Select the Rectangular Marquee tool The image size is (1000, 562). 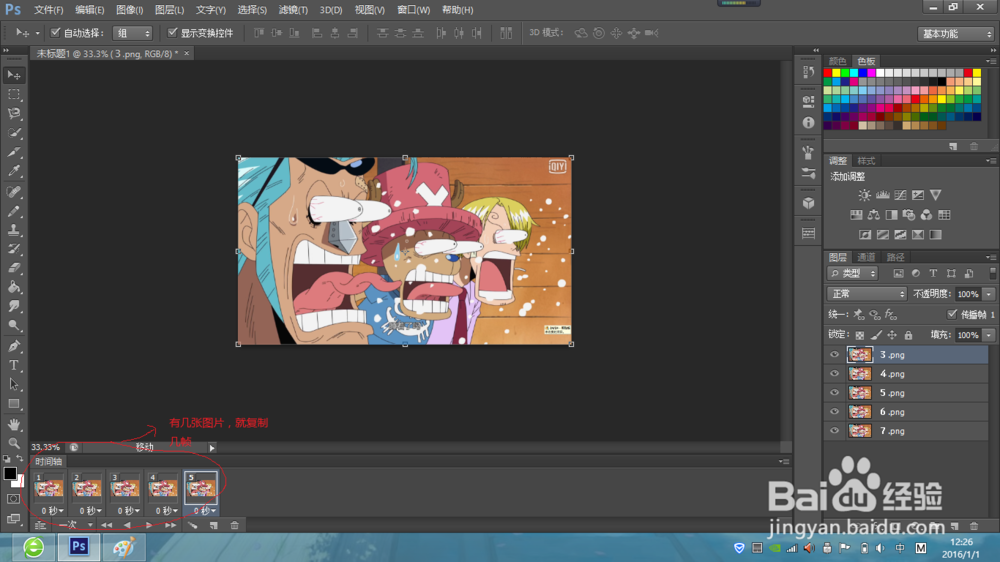click(x=14, y=94)
